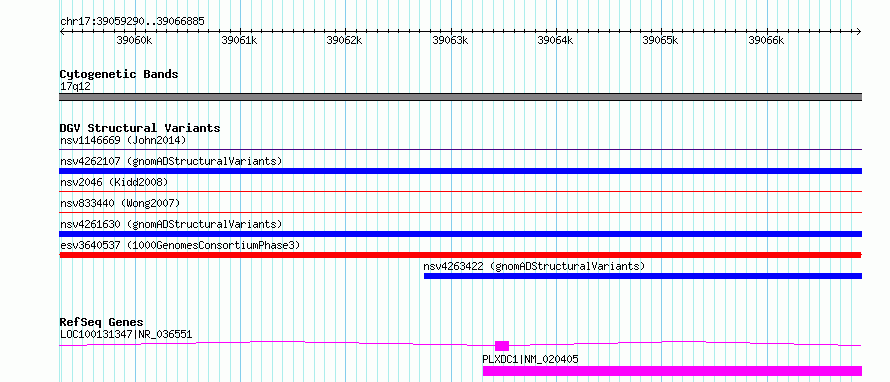Click the magenta exon box on LOC100131347
The height and width of the screenshot is (382, 890).
[502, 346]
